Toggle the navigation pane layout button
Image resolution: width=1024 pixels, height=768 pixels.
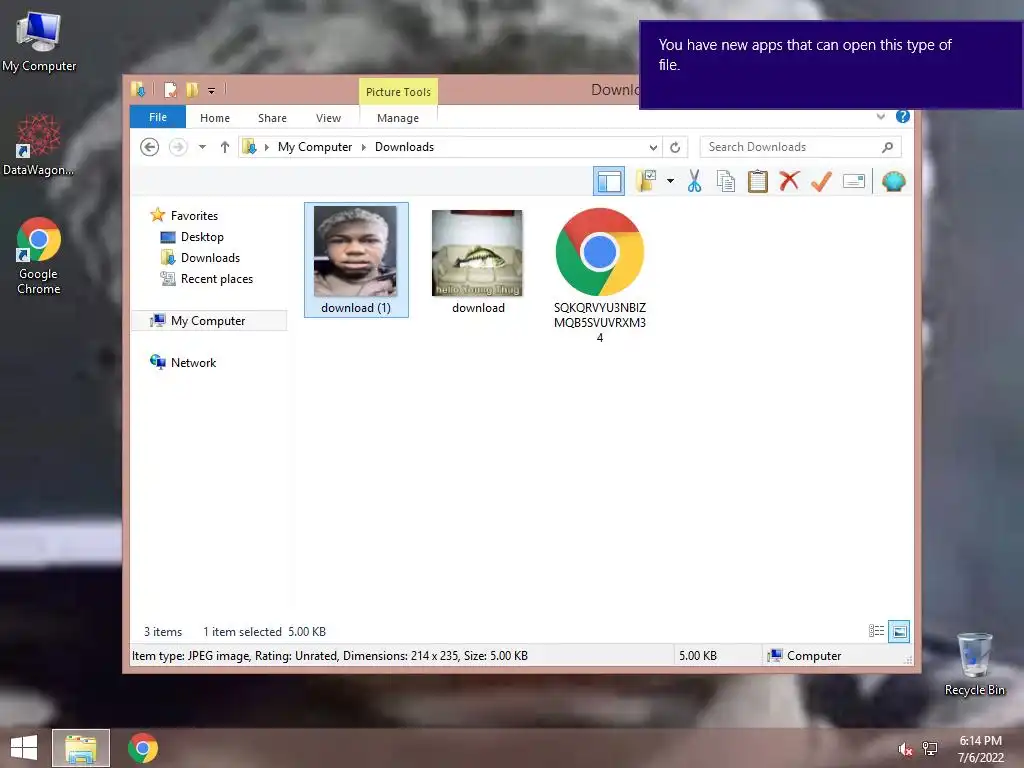[609, 181]
